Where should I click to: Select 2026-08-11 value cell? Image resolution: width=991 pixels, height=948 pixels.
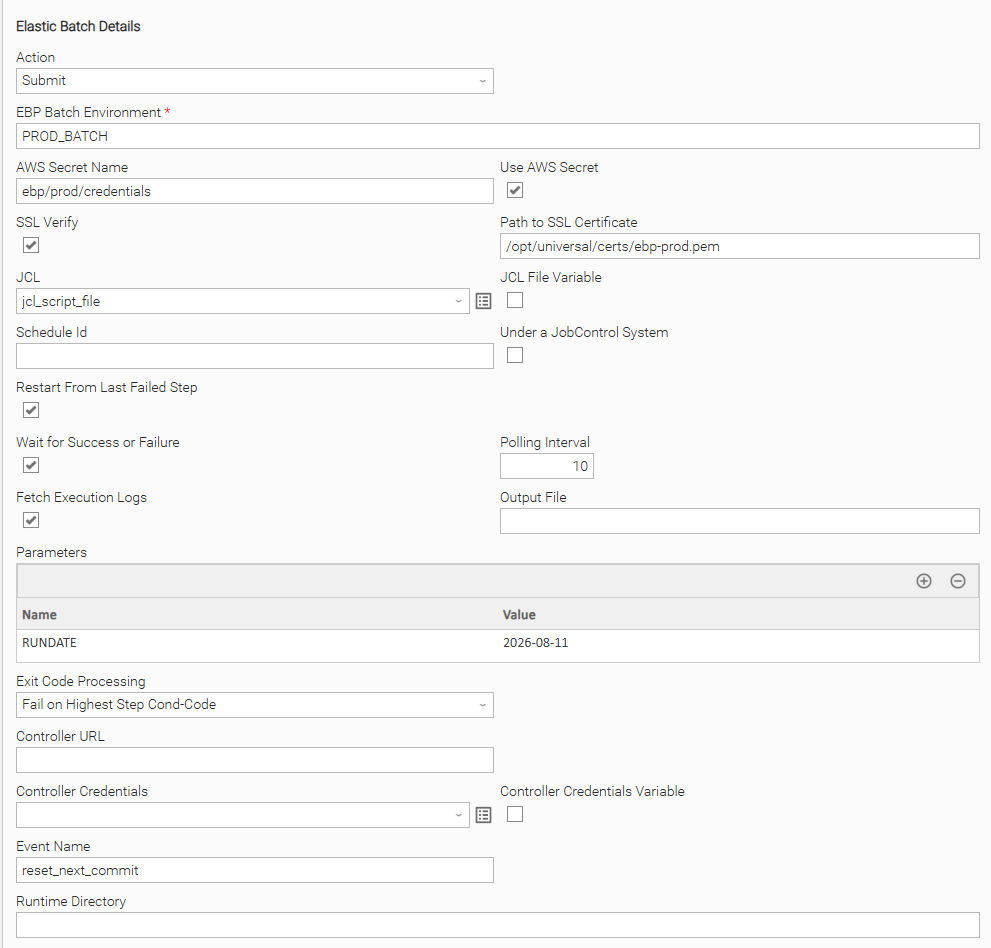[739, 643]
